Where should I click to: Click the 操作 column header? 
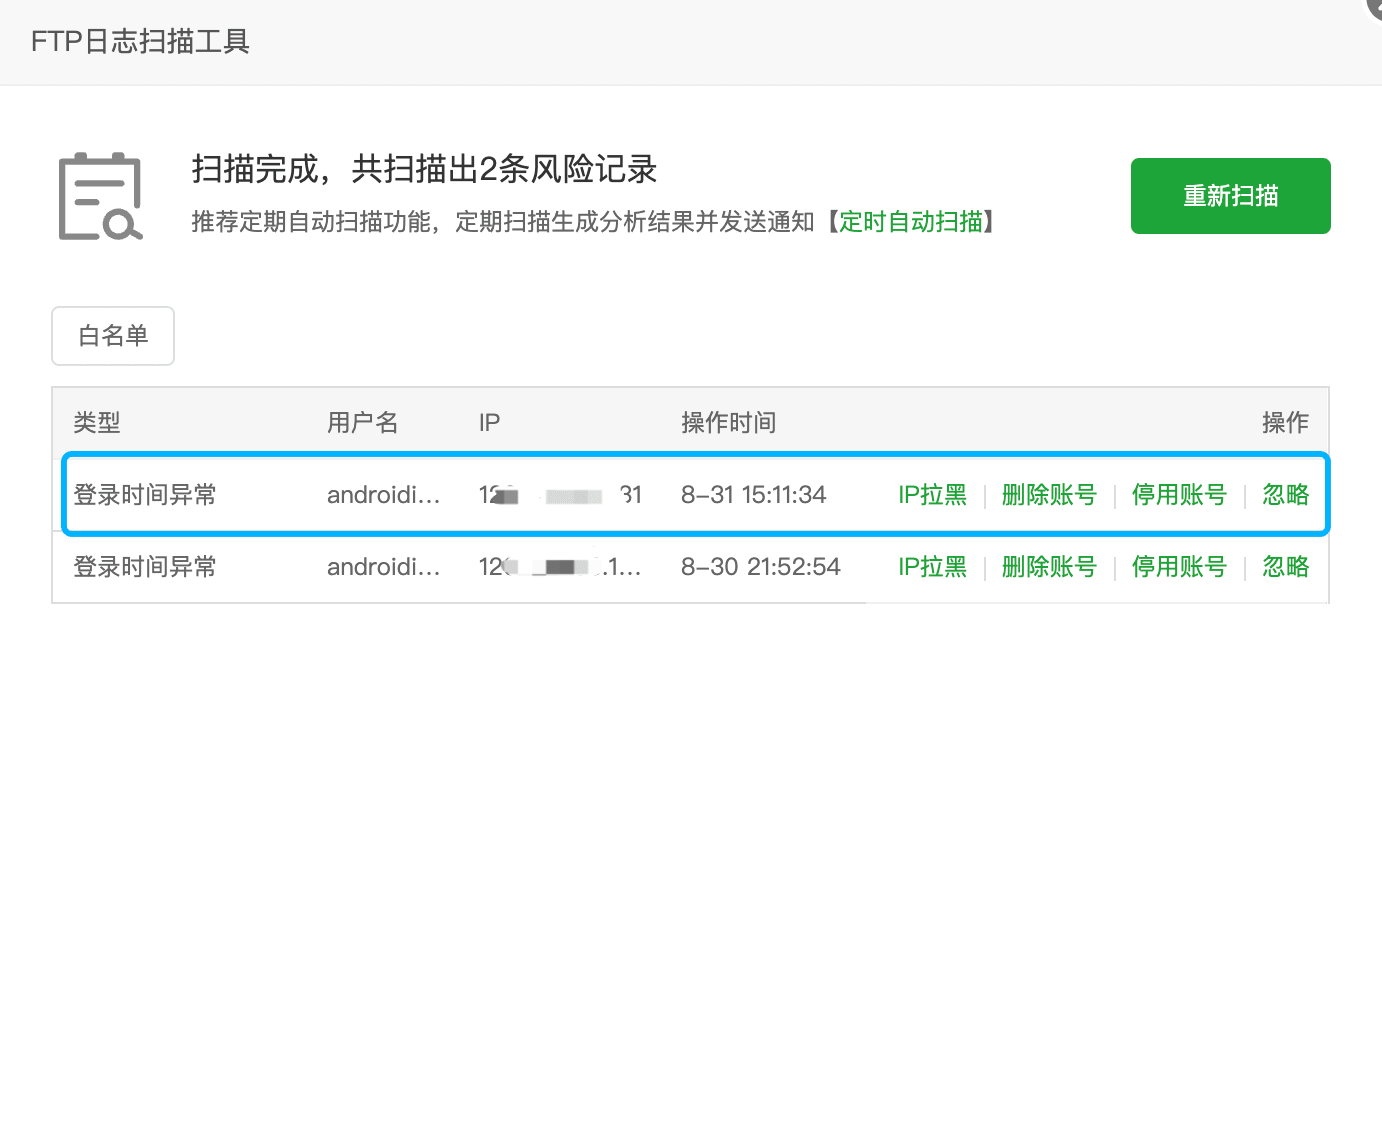coord(1285,423)
